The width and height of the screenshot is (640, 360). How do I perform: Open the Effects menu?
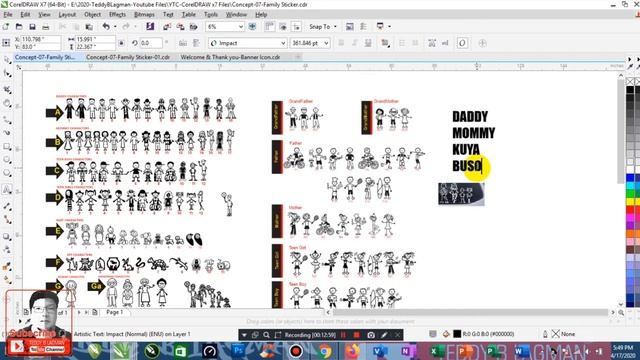(x=117, y=14)
